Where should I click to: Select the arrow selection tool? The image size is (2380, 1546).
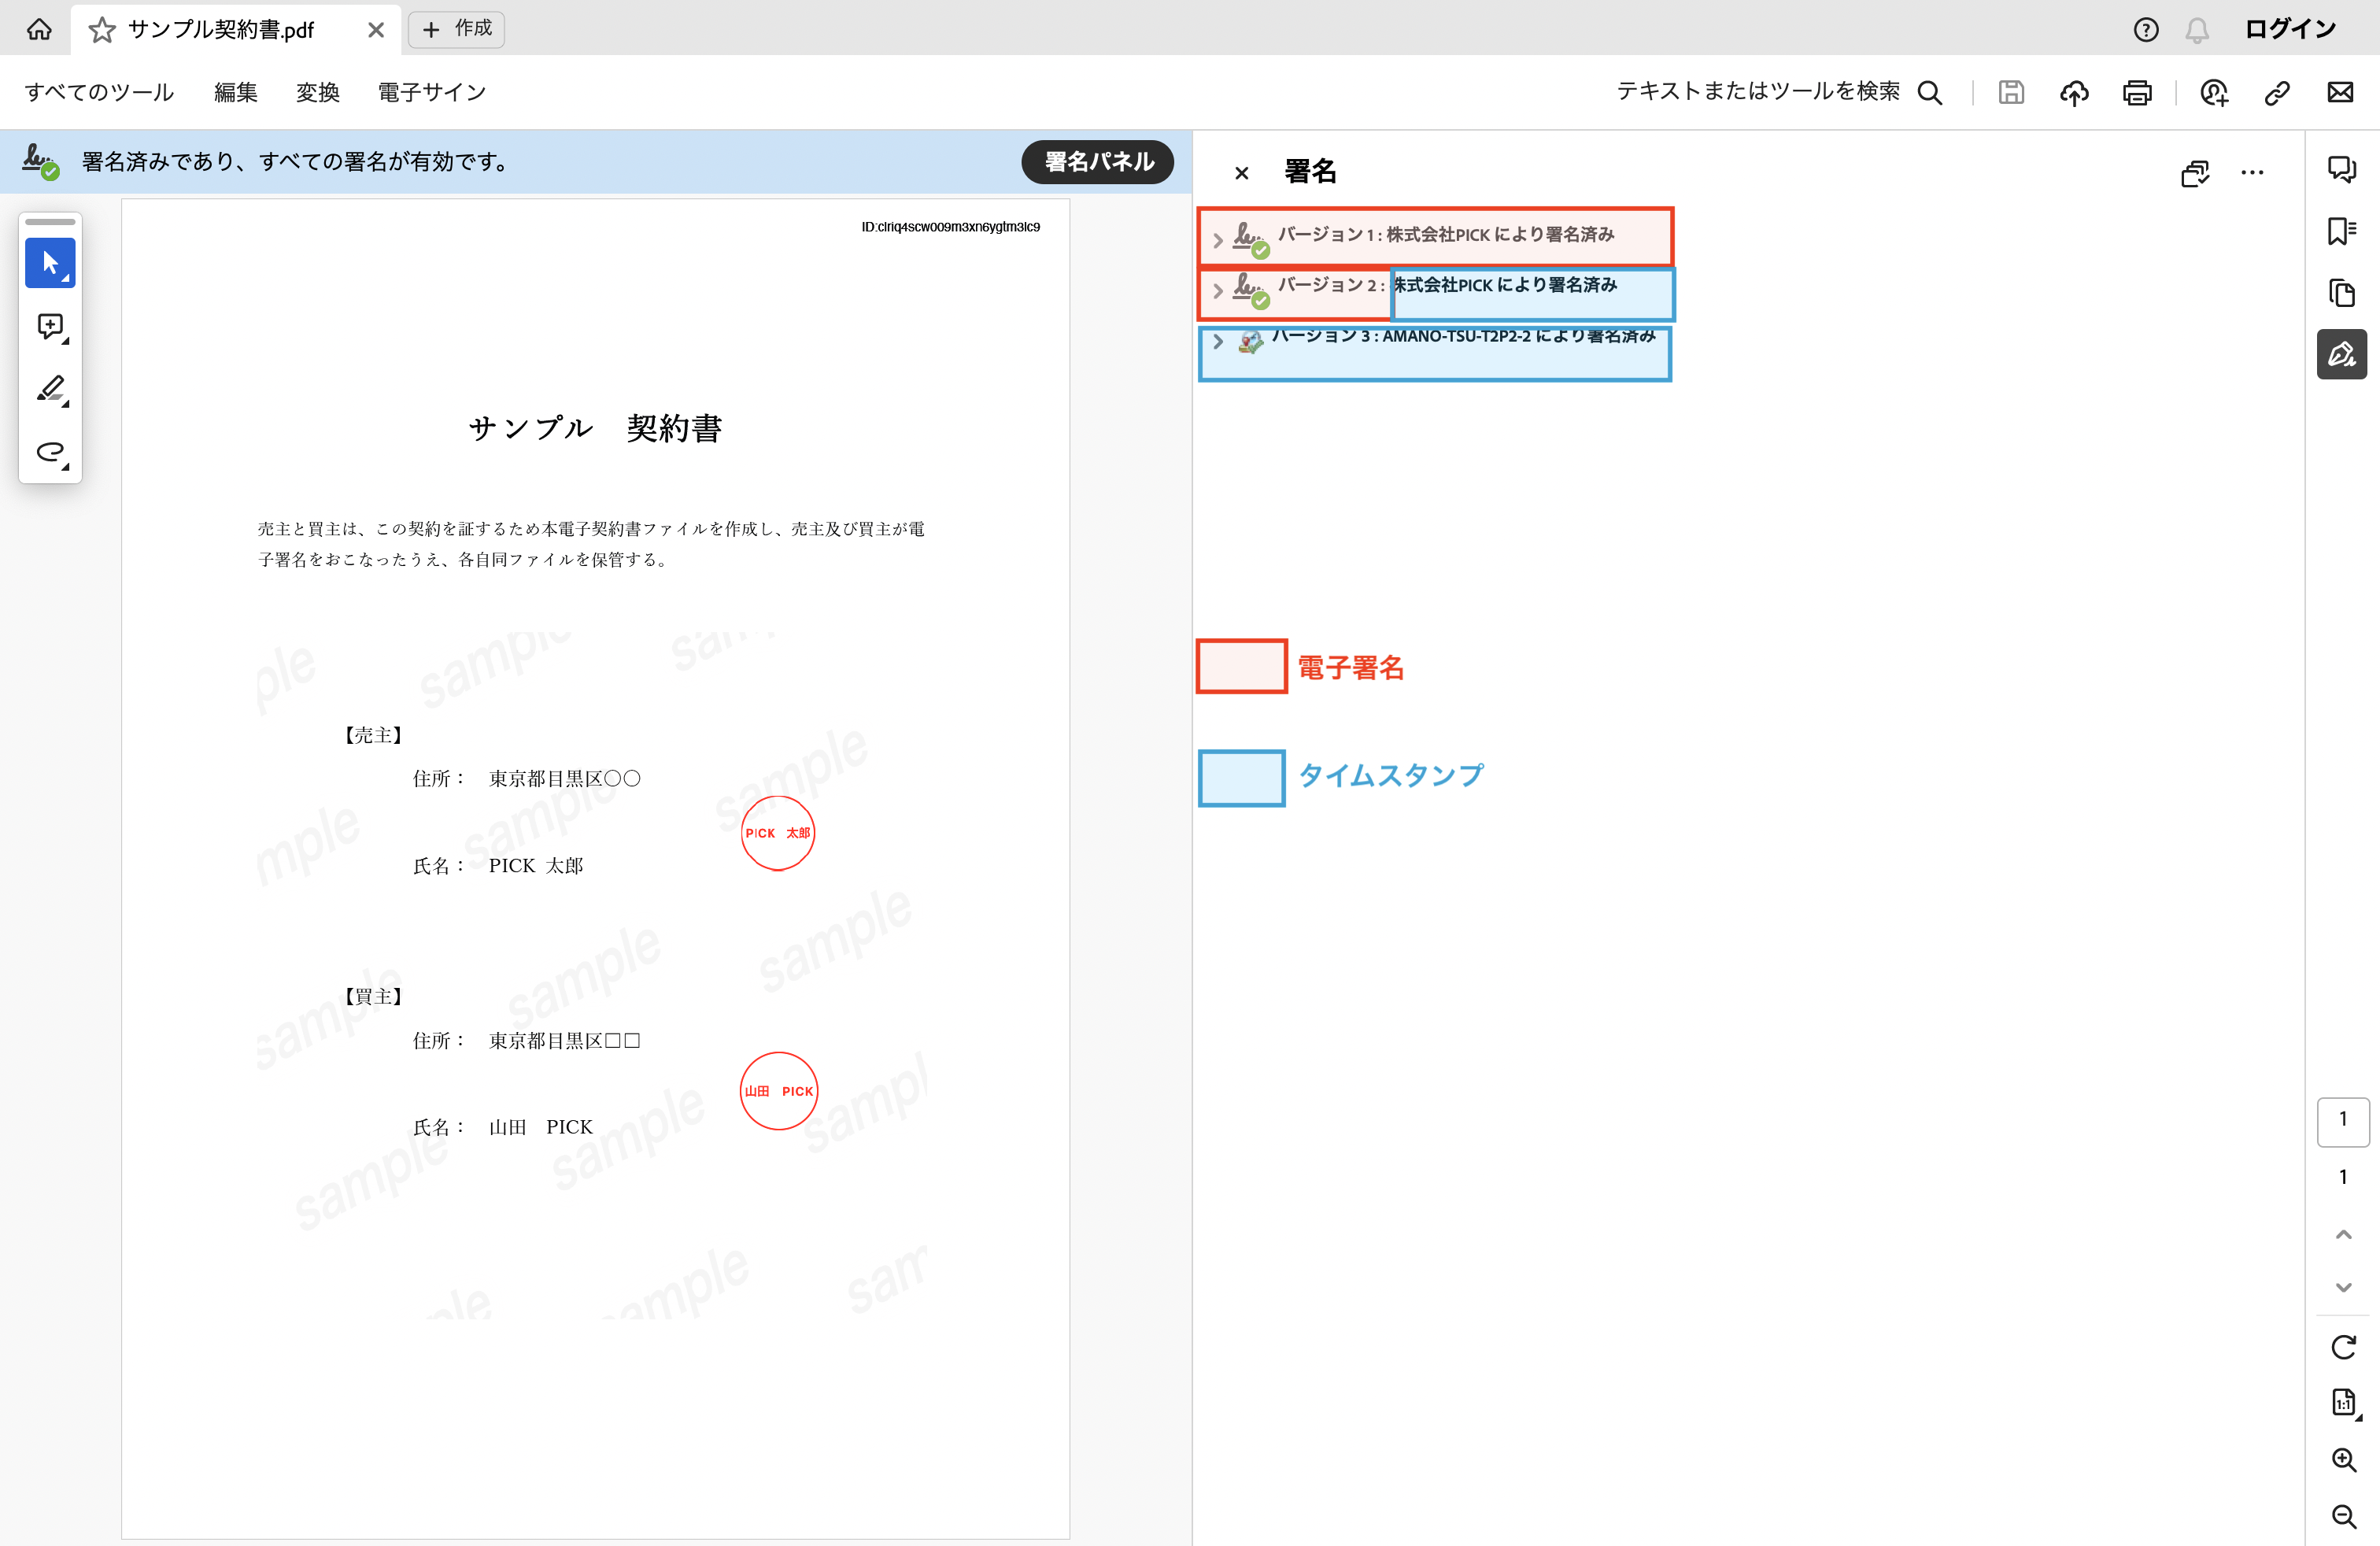click(49, 262)
